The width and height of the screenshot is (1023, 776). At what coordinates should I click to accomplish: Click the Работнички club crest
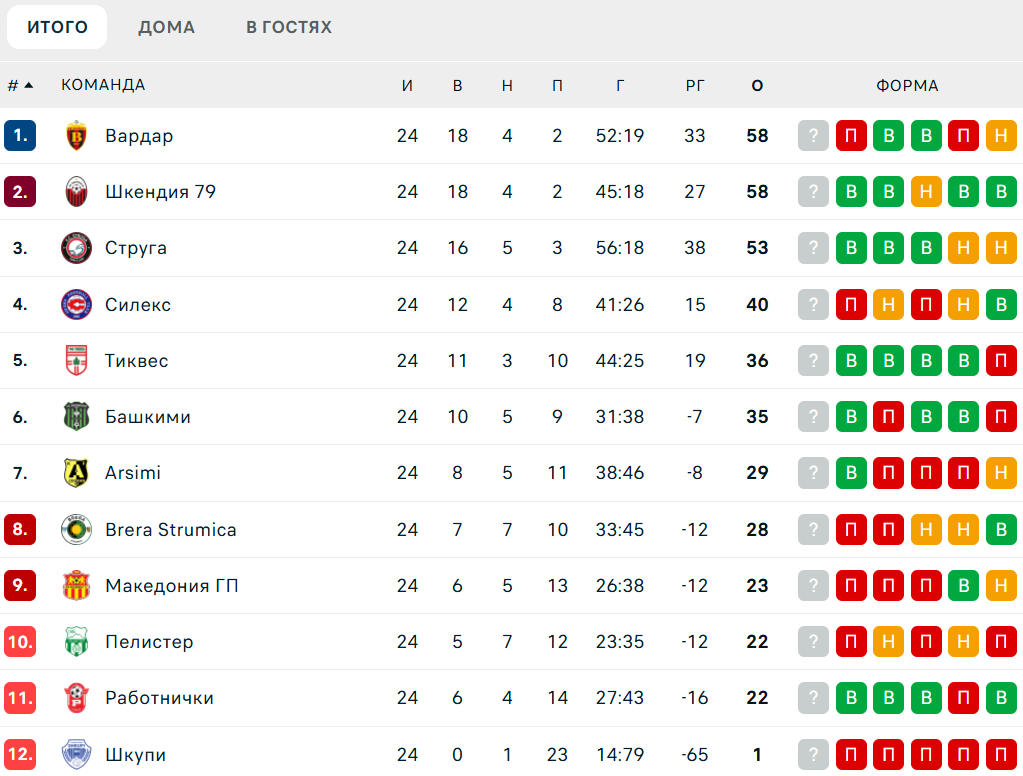pyautogui.click(x=76, y=698)
